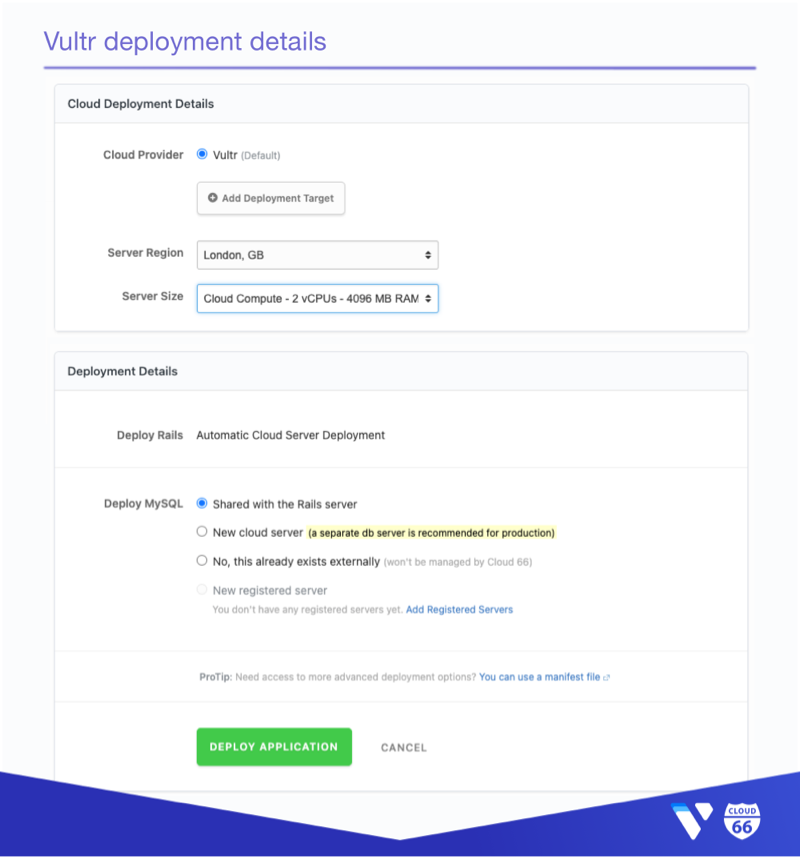Screen dimensions: 800x857
Task: Click the Add Deployment Target button
Action: pos(270,198)
